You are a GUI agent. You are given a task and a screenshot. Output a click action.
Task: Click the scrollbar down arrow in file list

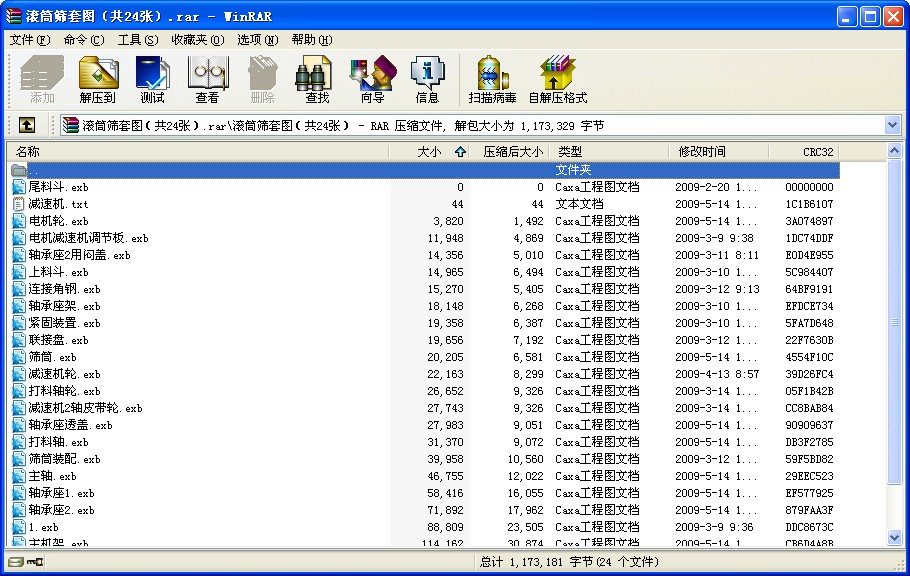coord(895,538)
